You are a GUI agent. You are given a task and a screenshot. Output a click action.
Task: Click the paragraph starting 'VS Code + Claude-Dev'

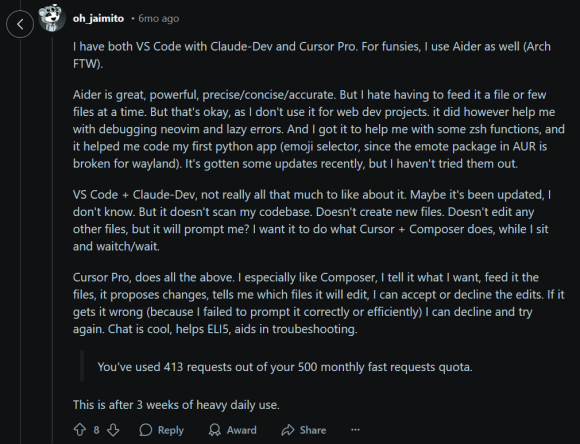tap(312, 221)
